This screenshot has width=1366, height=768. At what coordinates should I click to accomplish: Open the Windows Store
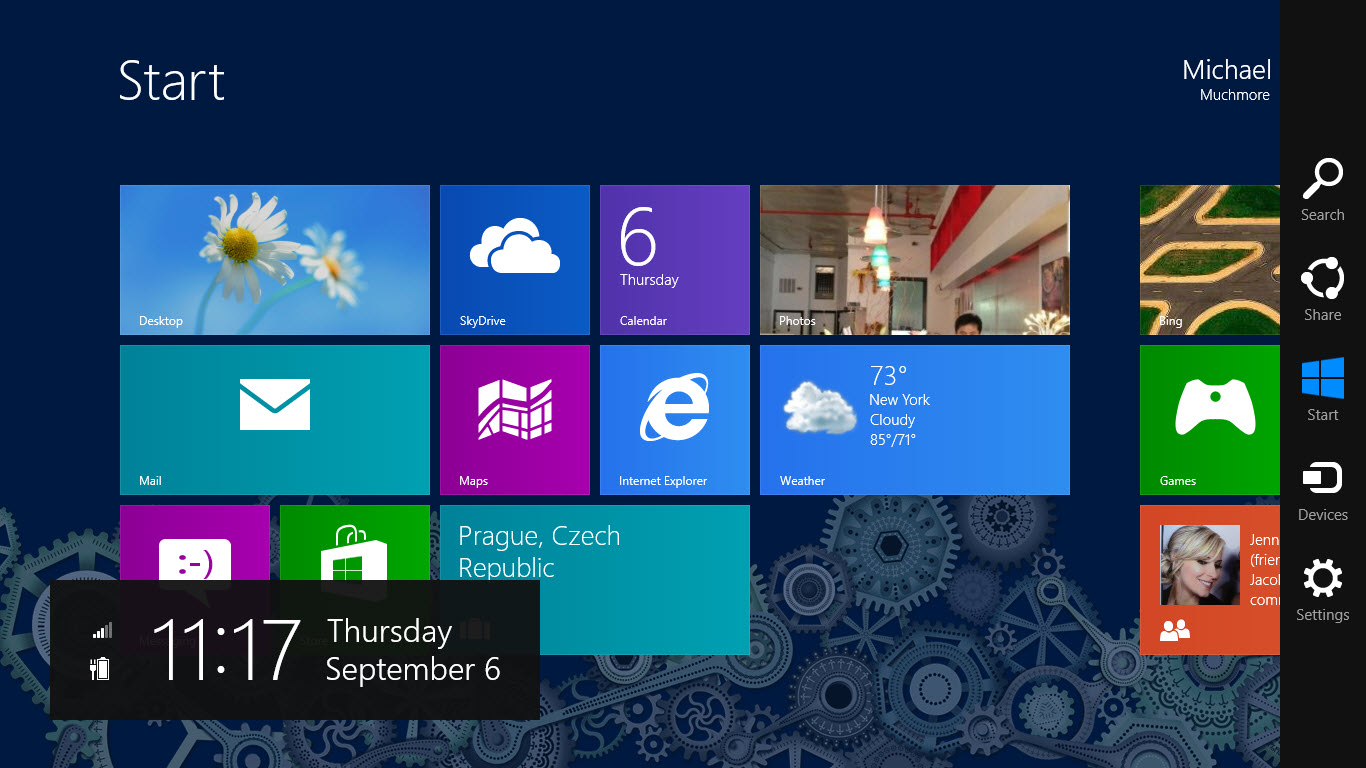[355, 545]
